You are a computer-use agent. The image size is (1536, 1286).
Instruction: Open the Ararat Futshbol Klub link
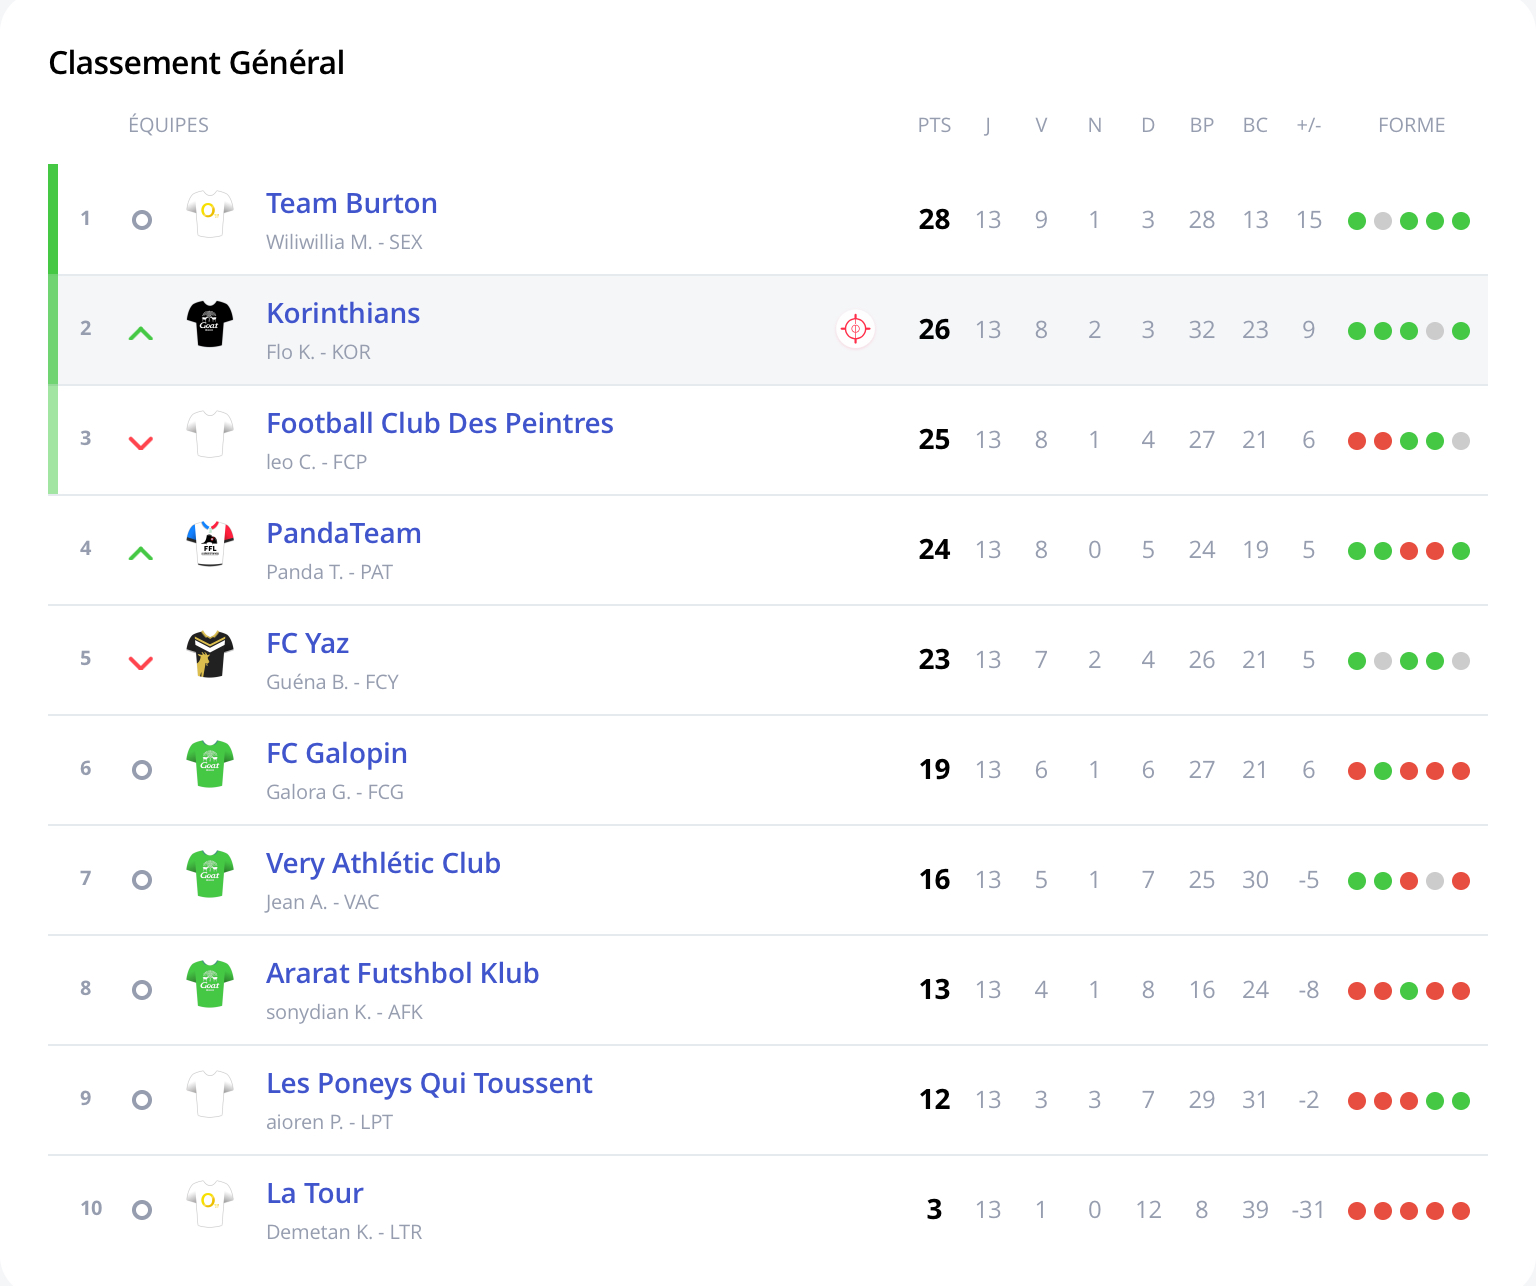pos(402,974)
